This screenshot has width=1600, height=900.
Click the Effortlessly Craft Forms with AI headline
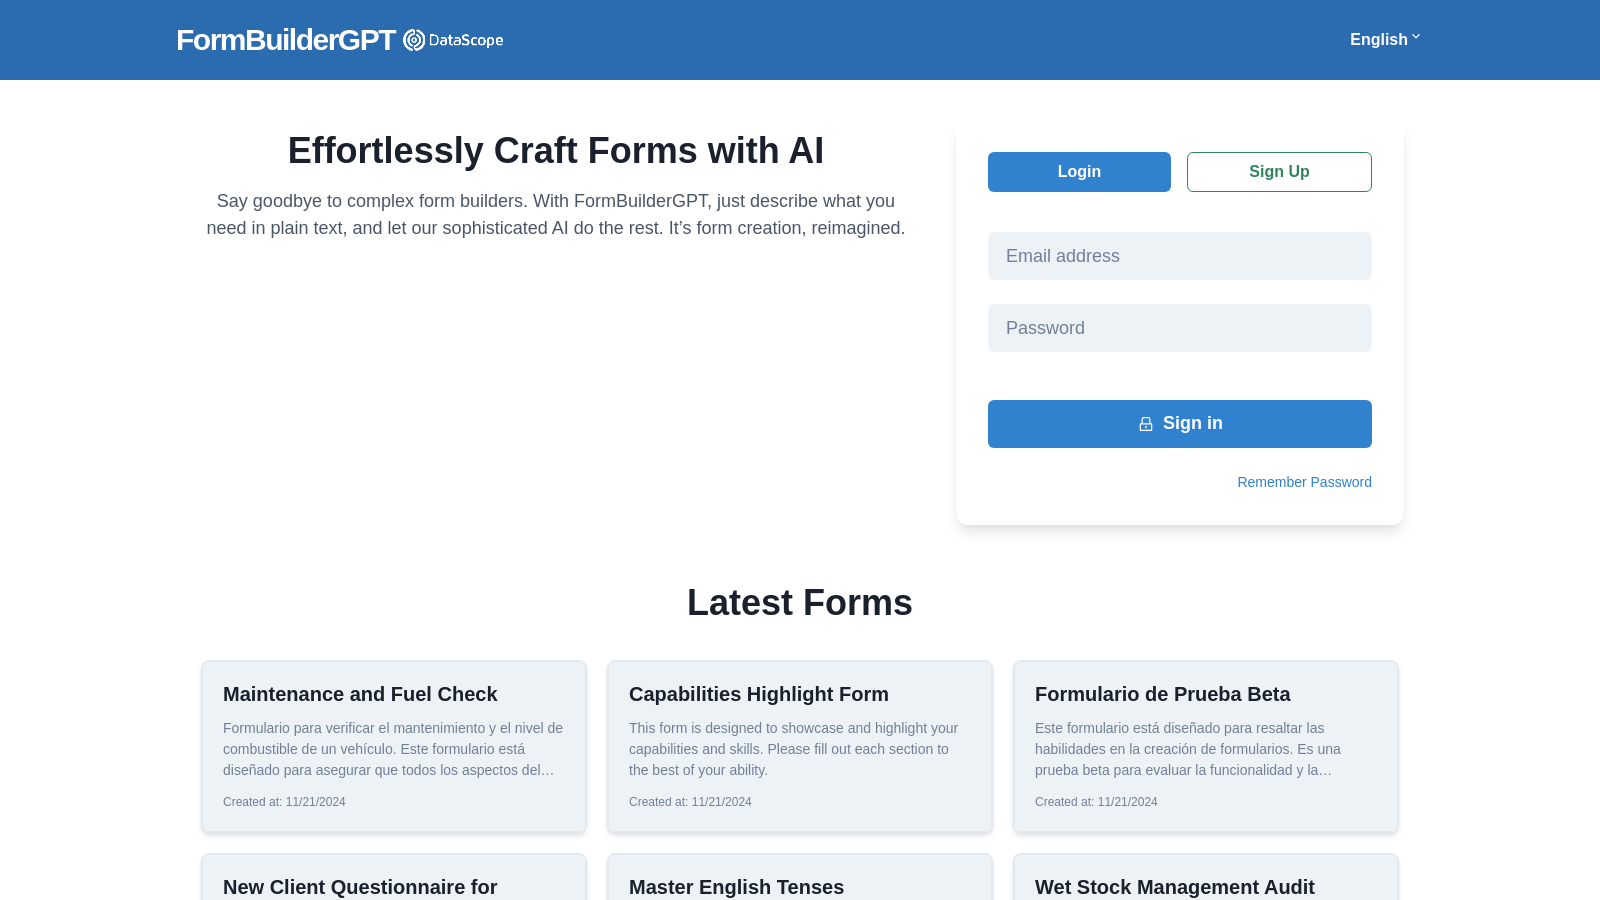(x=555, y=151)
